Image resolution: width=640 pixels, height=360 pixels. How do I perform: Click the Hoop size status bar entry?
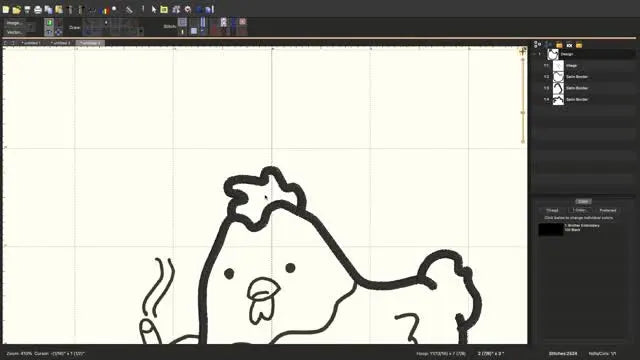click(x=441, y=353)
